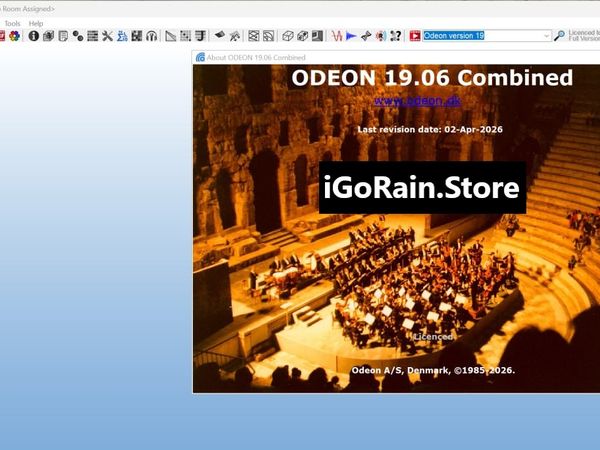Click the red waveform icon
This screenshot has width=600, height=450.
(335, 36)
